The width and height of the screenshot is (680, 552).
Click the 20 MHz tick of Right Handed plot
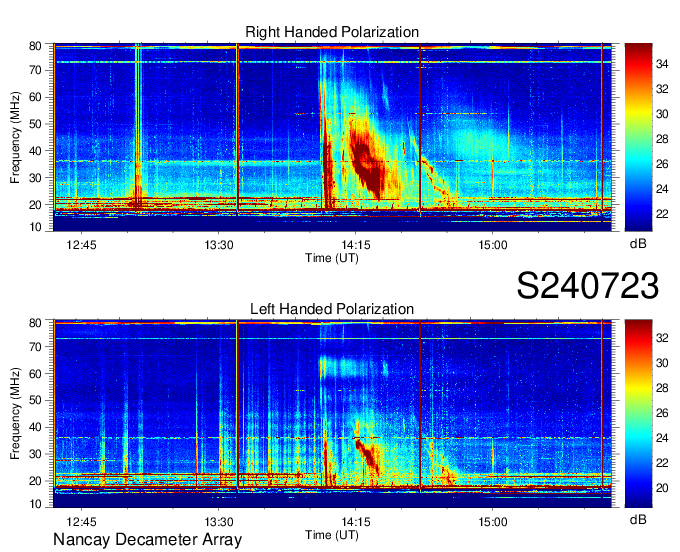(35, 205)
